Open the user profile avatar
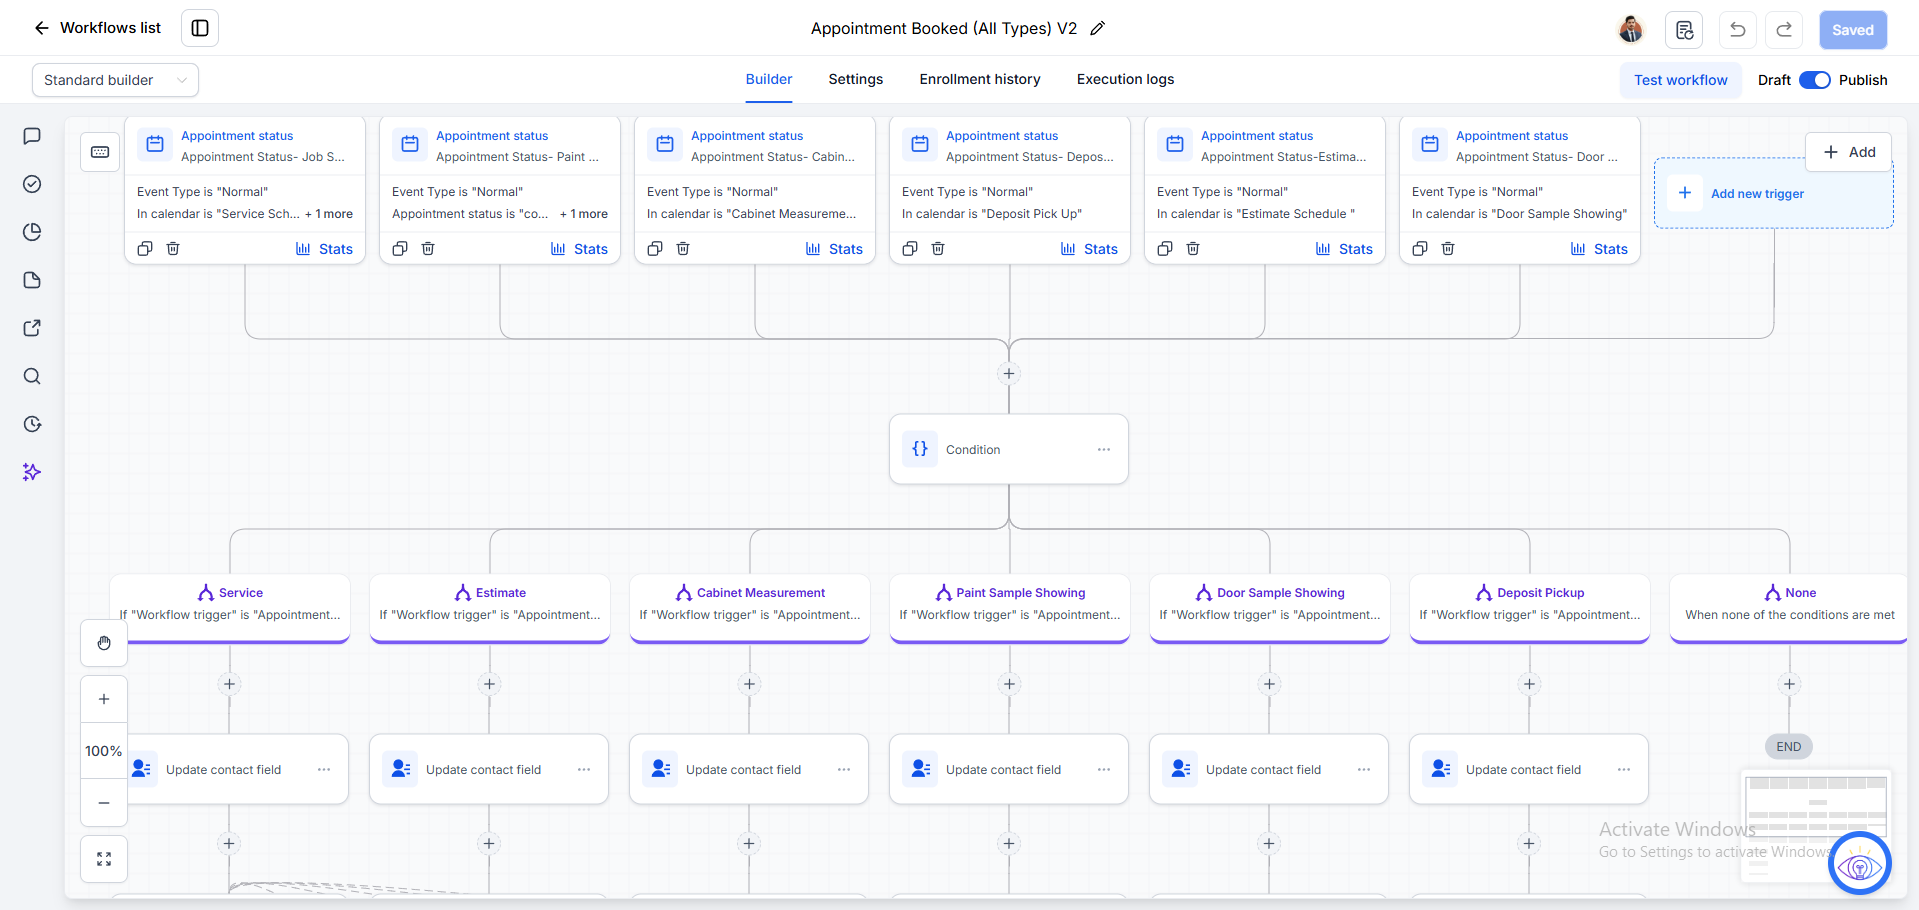1919x910 pixels. pyautogui.click(x=1630, y=29)
